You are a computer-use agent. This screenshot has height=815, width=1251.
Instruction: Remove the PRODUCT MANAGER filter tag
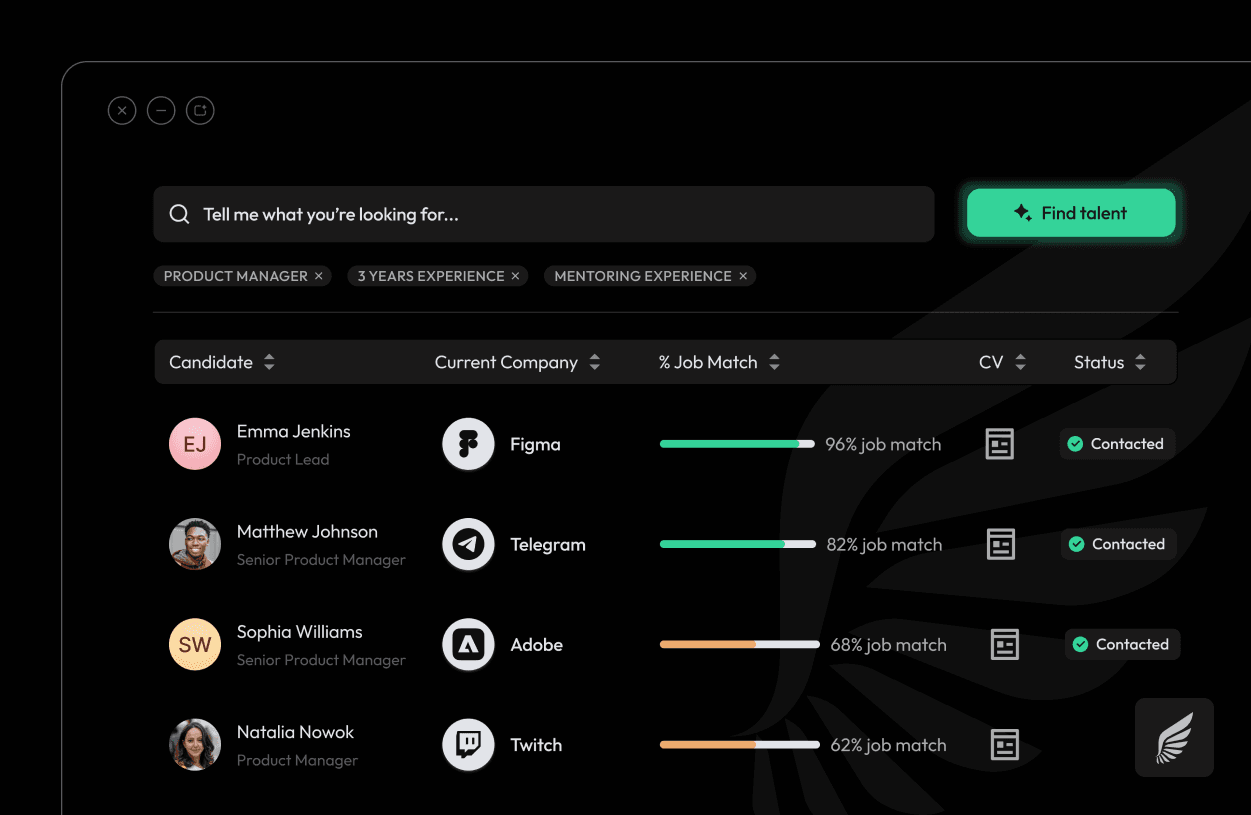[319, 275]
